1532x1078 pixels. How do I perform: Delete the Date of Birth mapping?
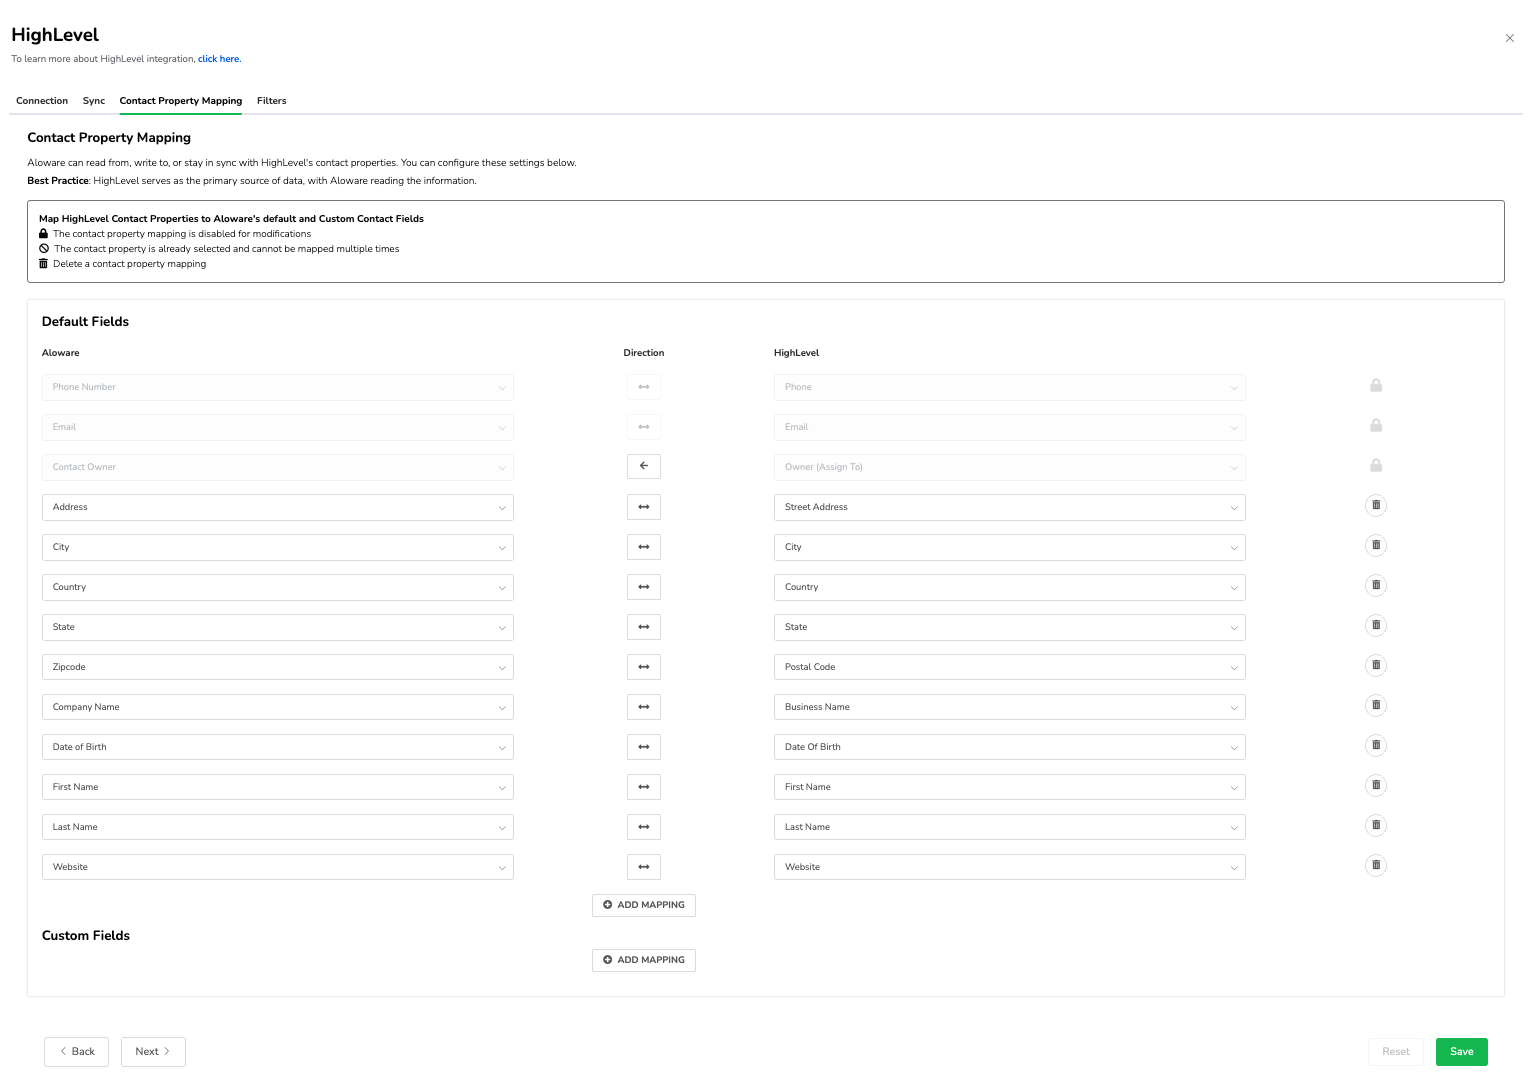1376,746
